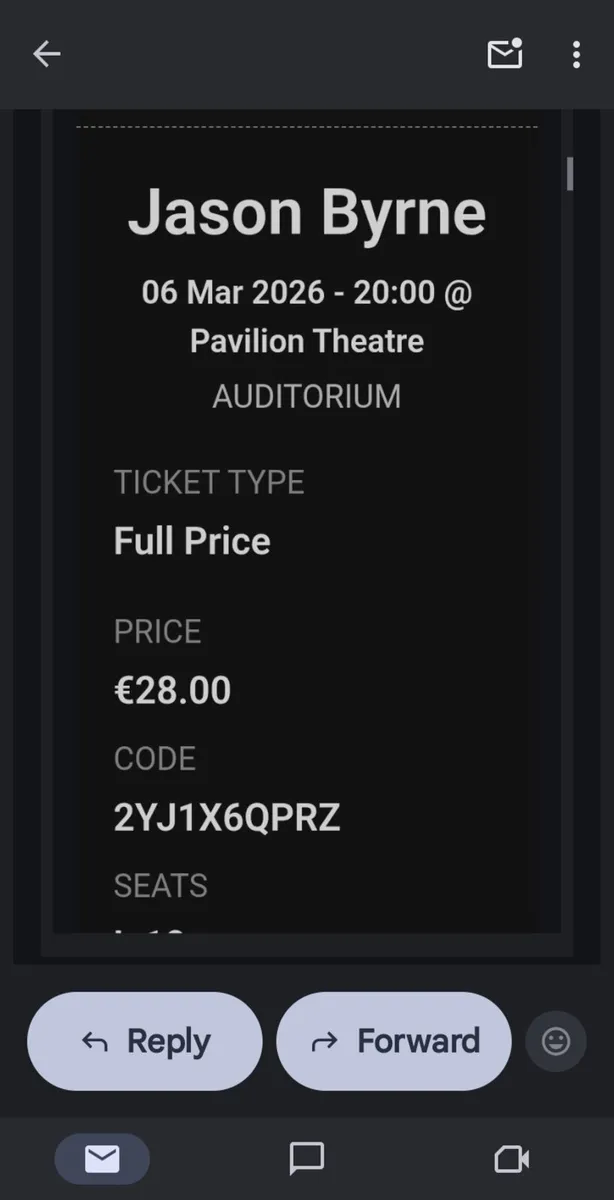Screen dimensions: 614x1200
Task: Forward this ticket email
Action: 393,1041
